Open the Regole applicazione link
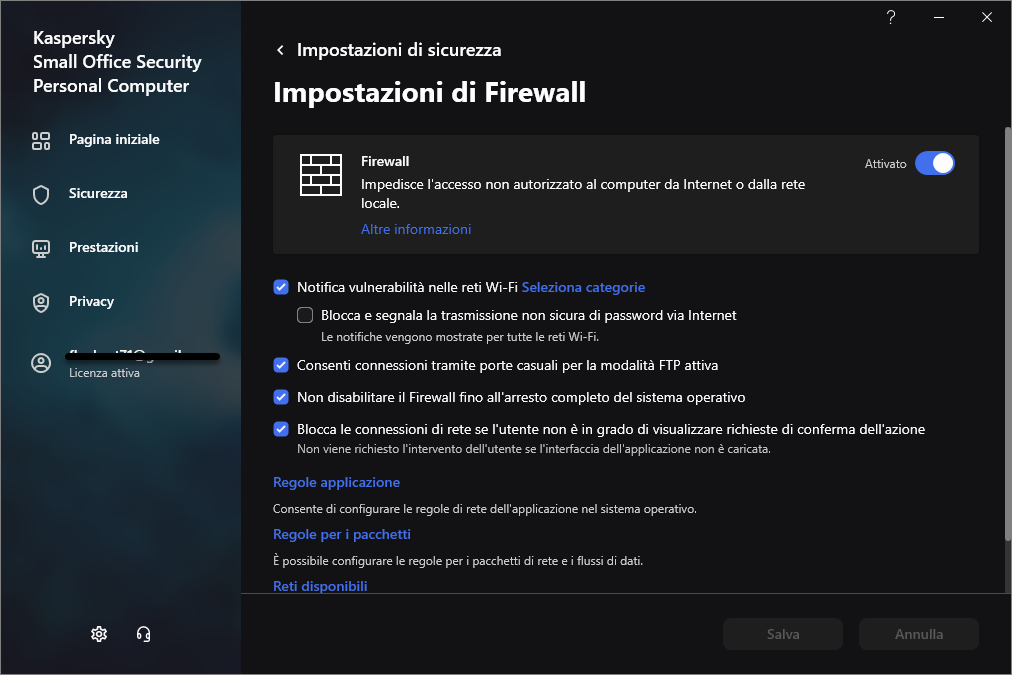The width and height of the screenshot is (1012, 675). [x=336, y=482]
